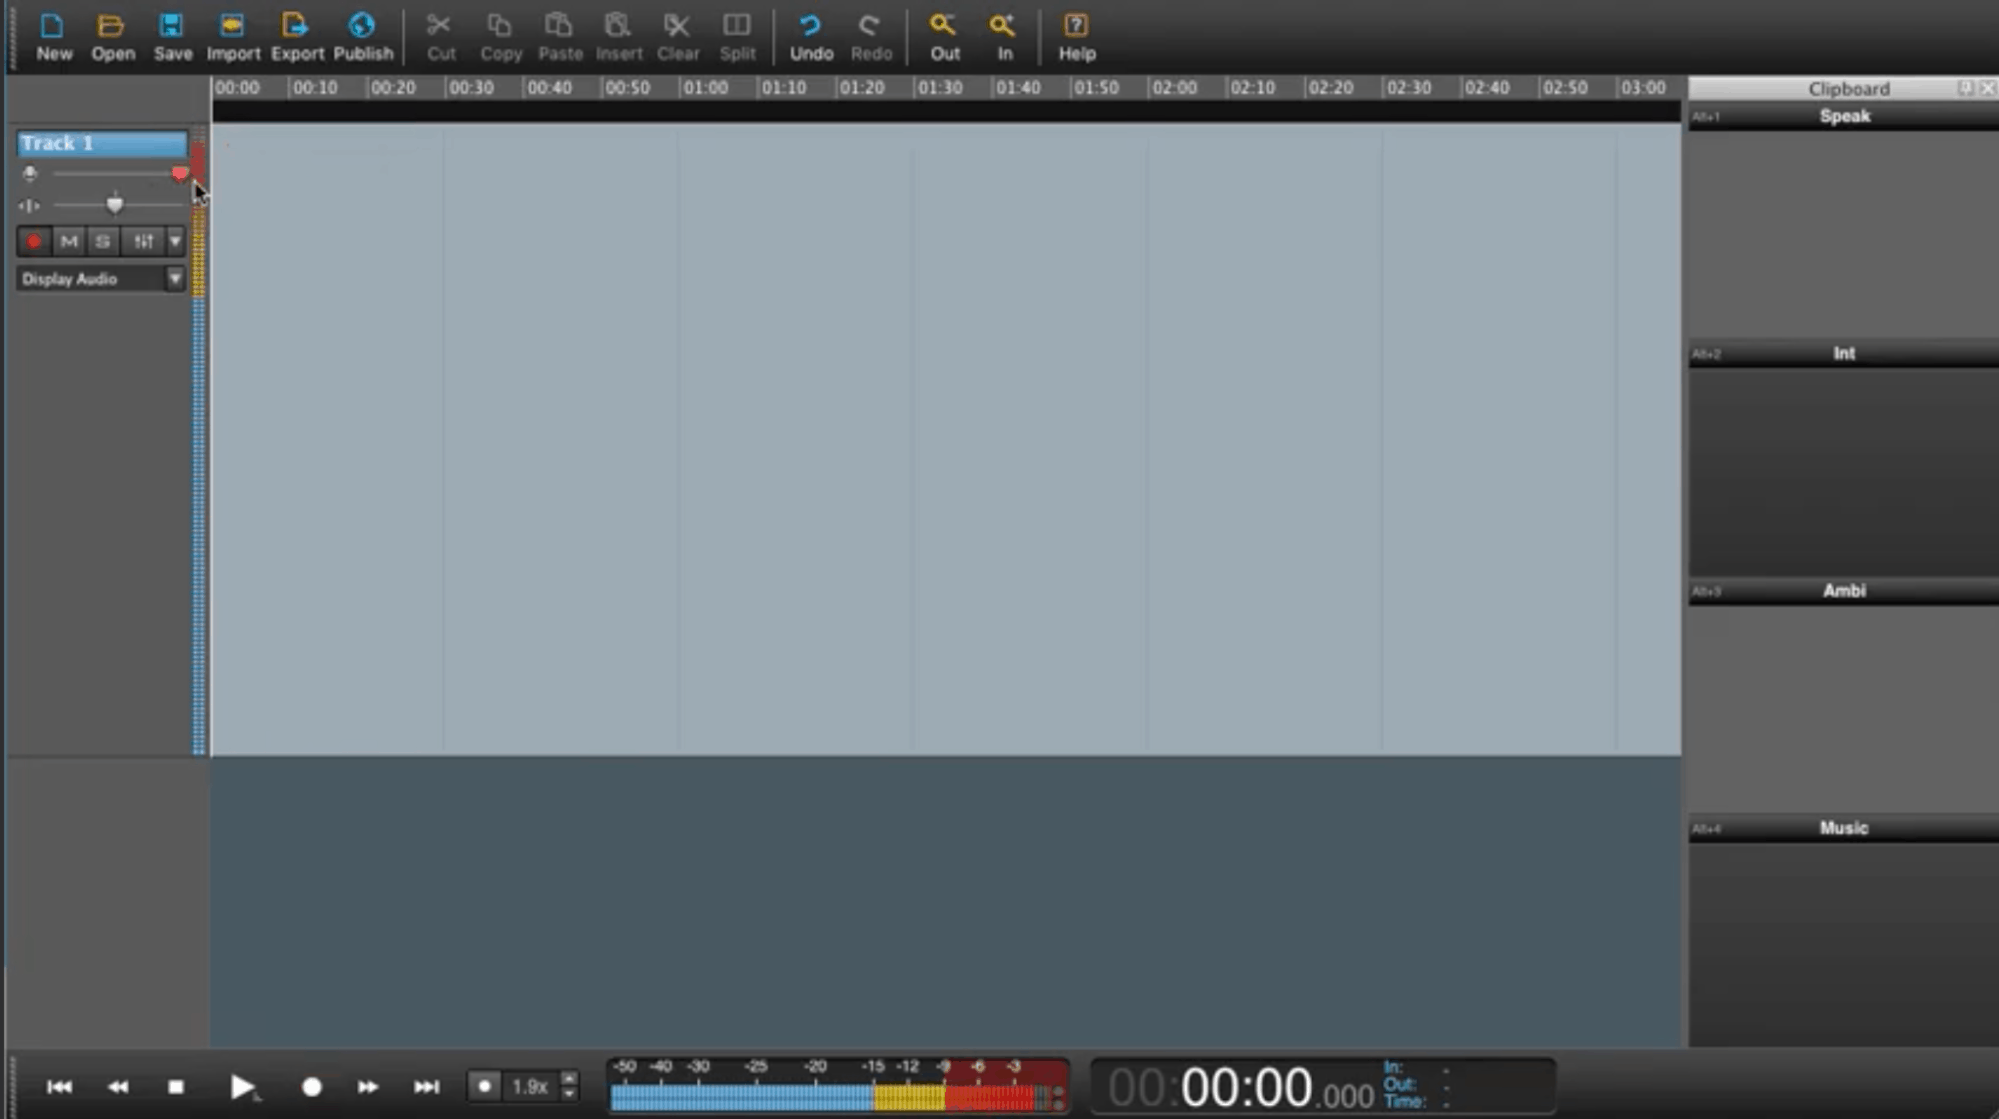Click the Track 1 pan slider handle
Image resolution: width=1999 pixels, height=1119 pixels.
point(115,205)
